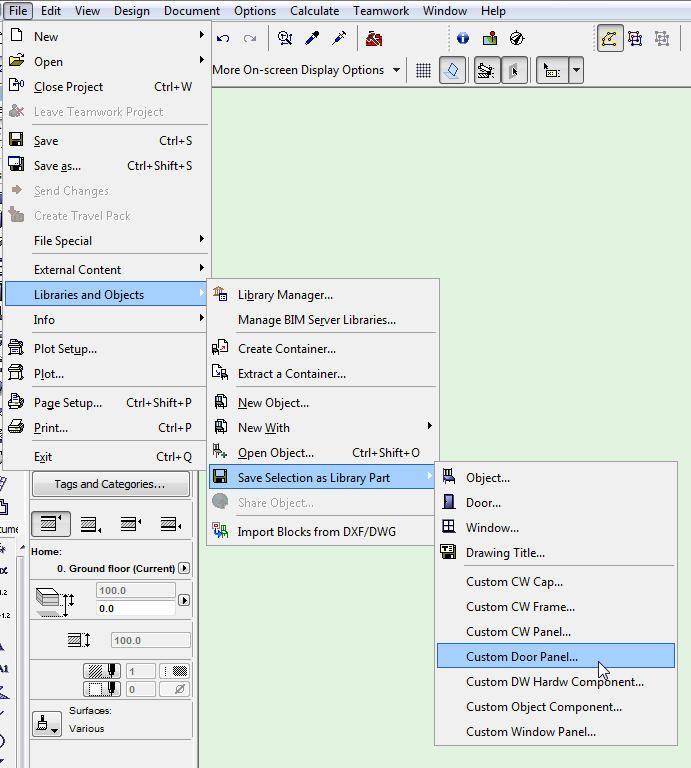Screen dimensions: 691x768
Task: Select first slab reference plane top option
Action: (51, 524)
